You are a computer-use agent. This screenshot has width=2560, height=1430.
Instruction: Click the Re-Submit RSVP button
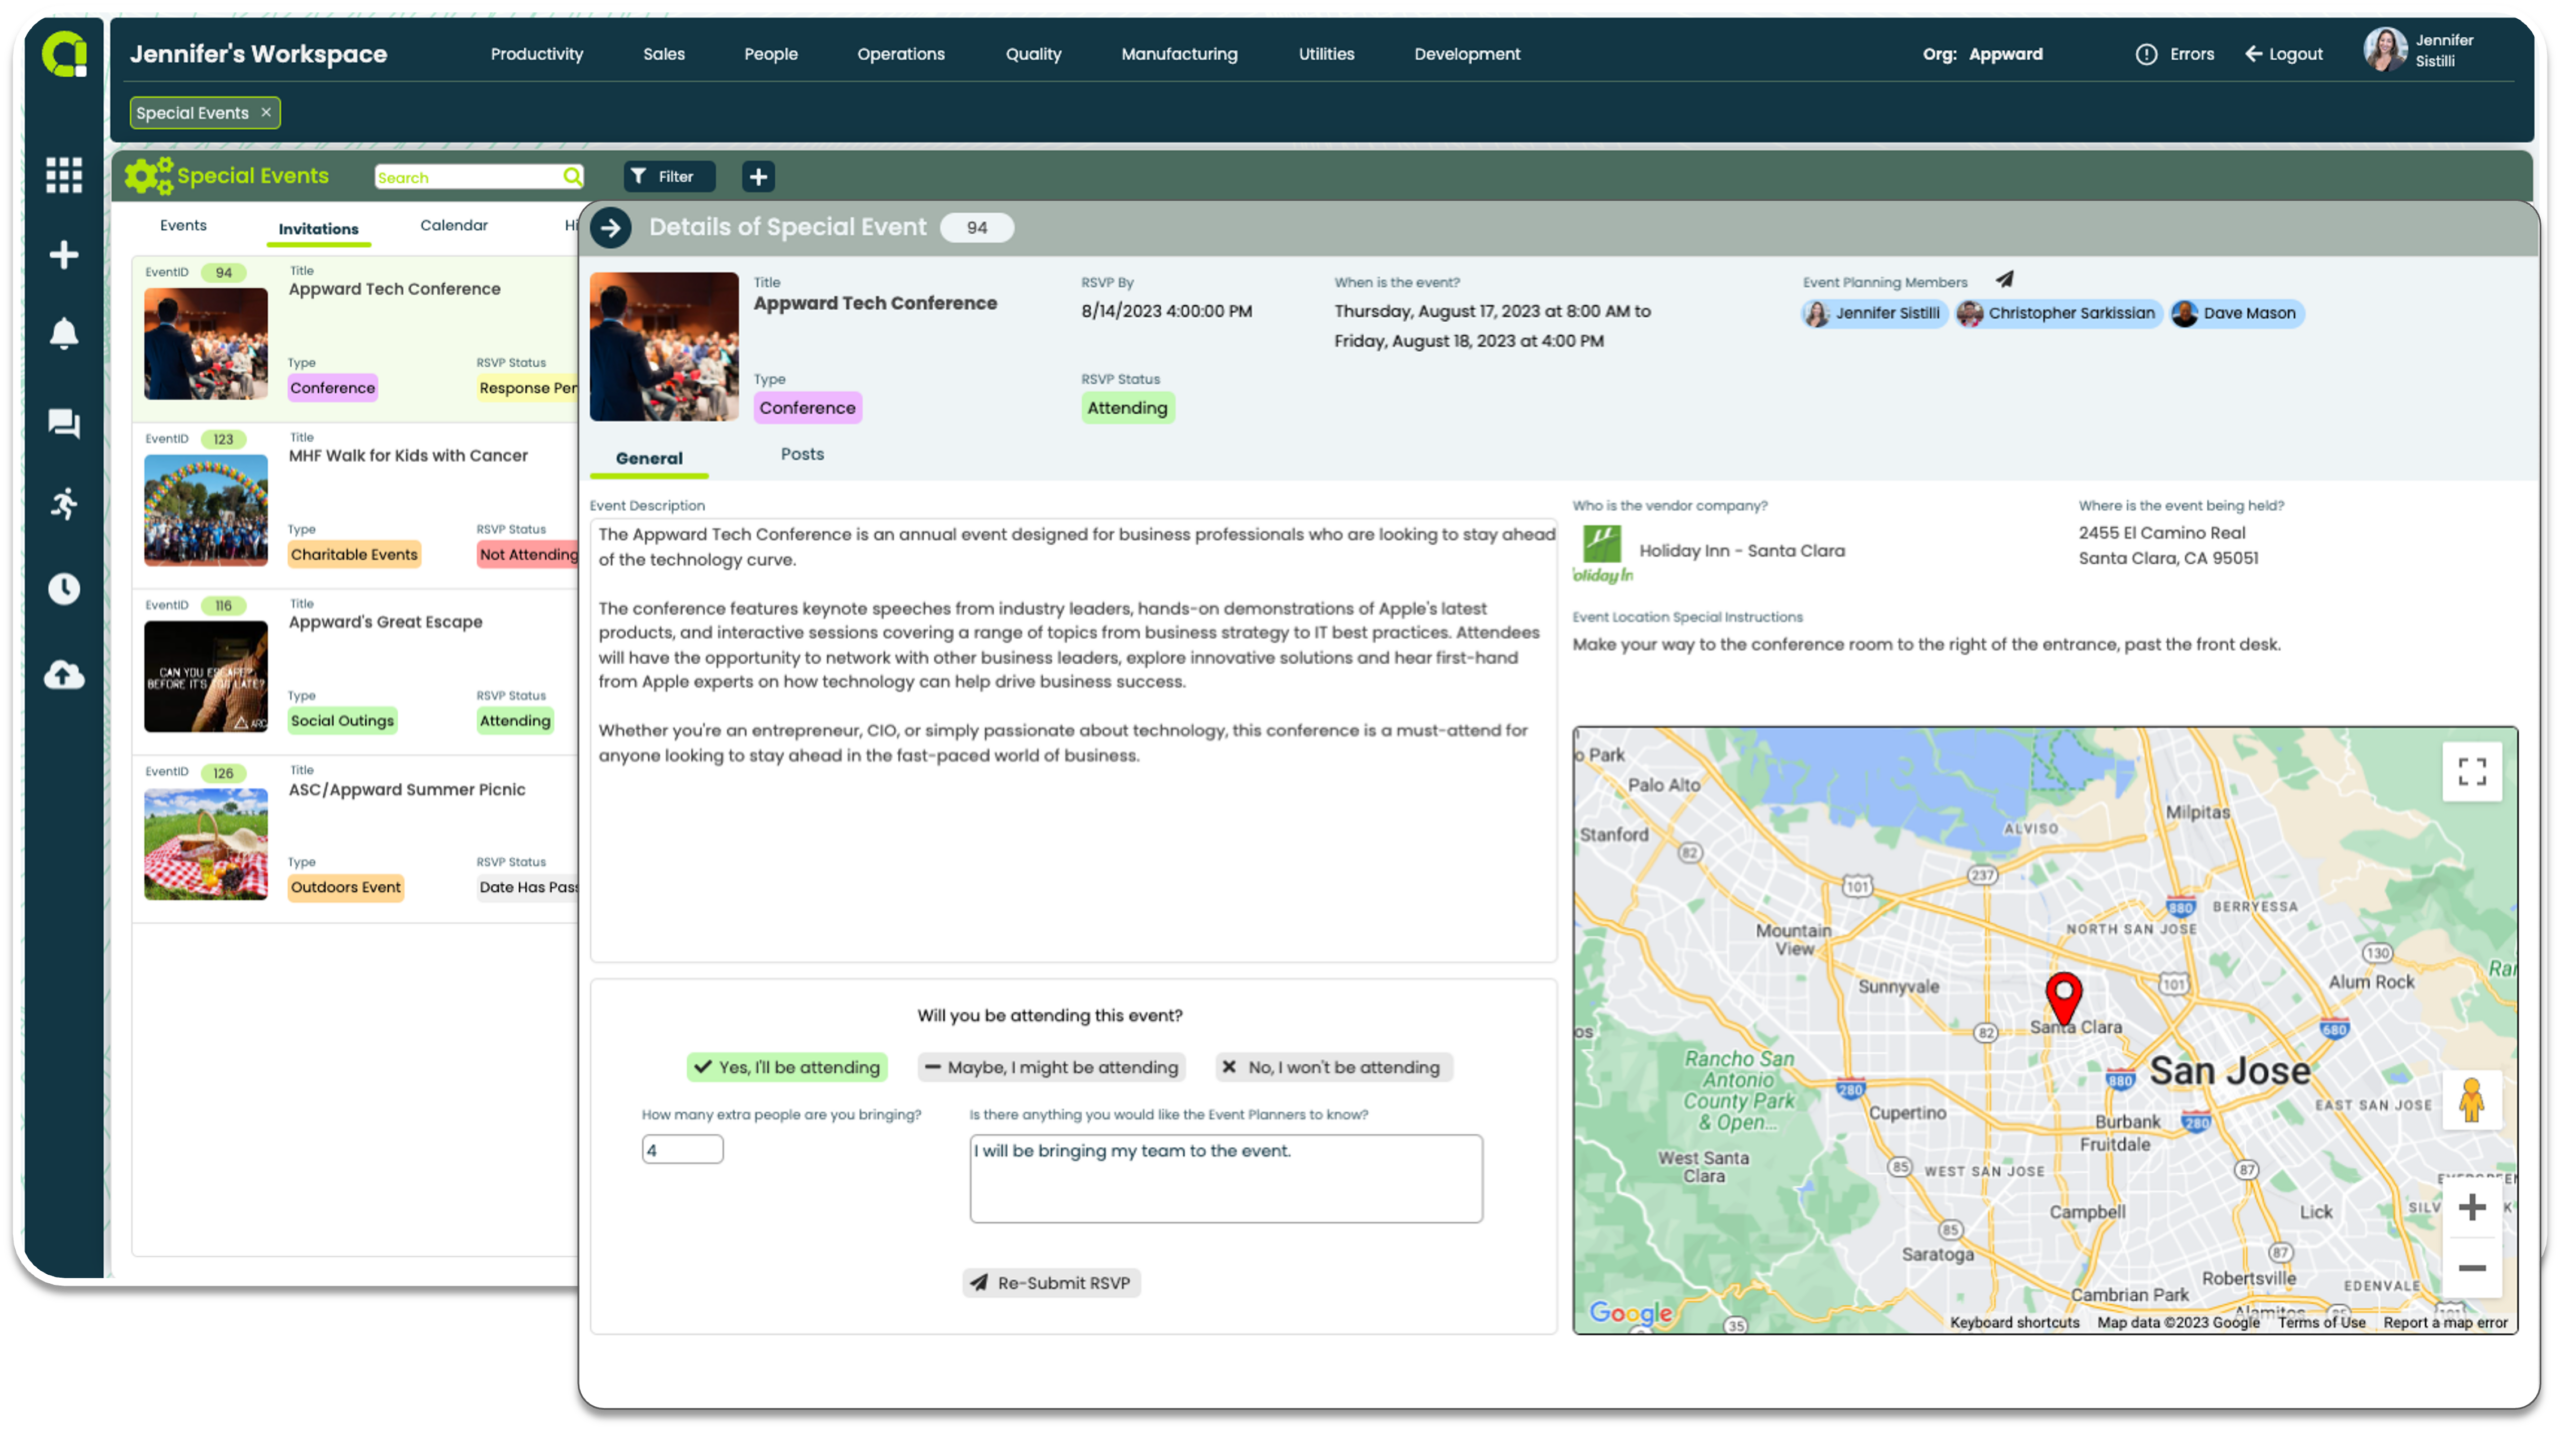pyautogui.click(x=1051, y=1282)
